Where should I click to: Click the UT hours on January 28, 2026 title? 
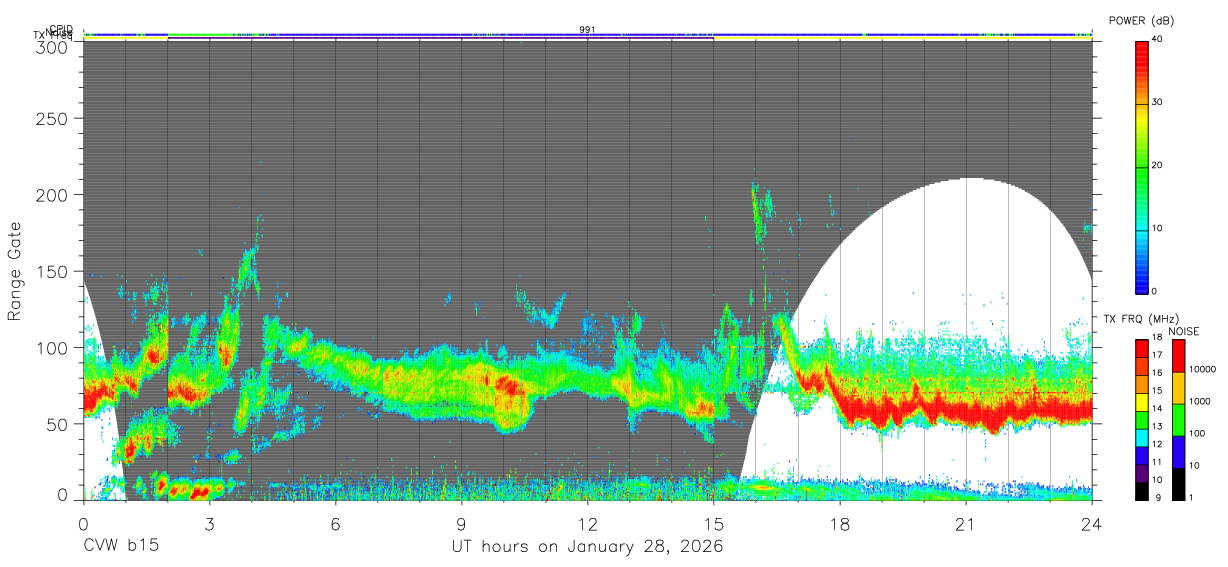pyautogui.click(x=586, y=547)
